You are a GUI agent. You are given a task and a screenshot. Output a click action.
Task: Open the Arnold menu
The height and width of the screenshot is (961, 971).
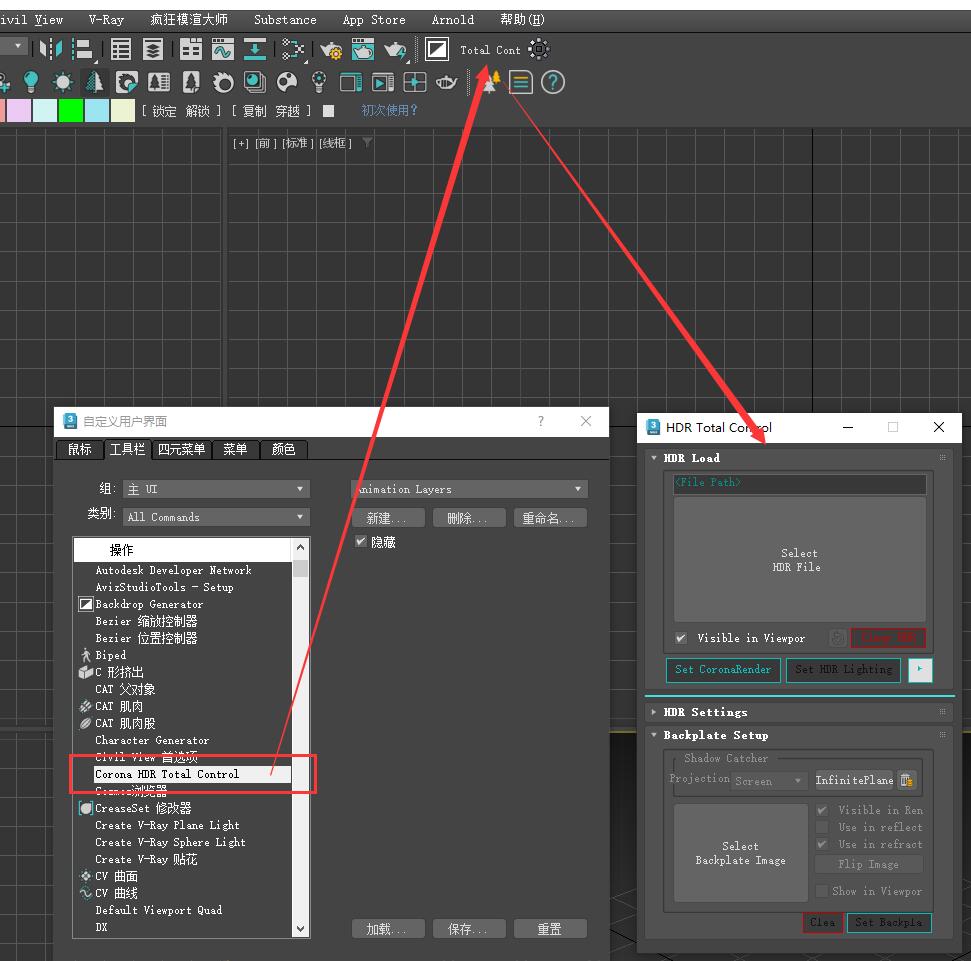coord(453,20)
